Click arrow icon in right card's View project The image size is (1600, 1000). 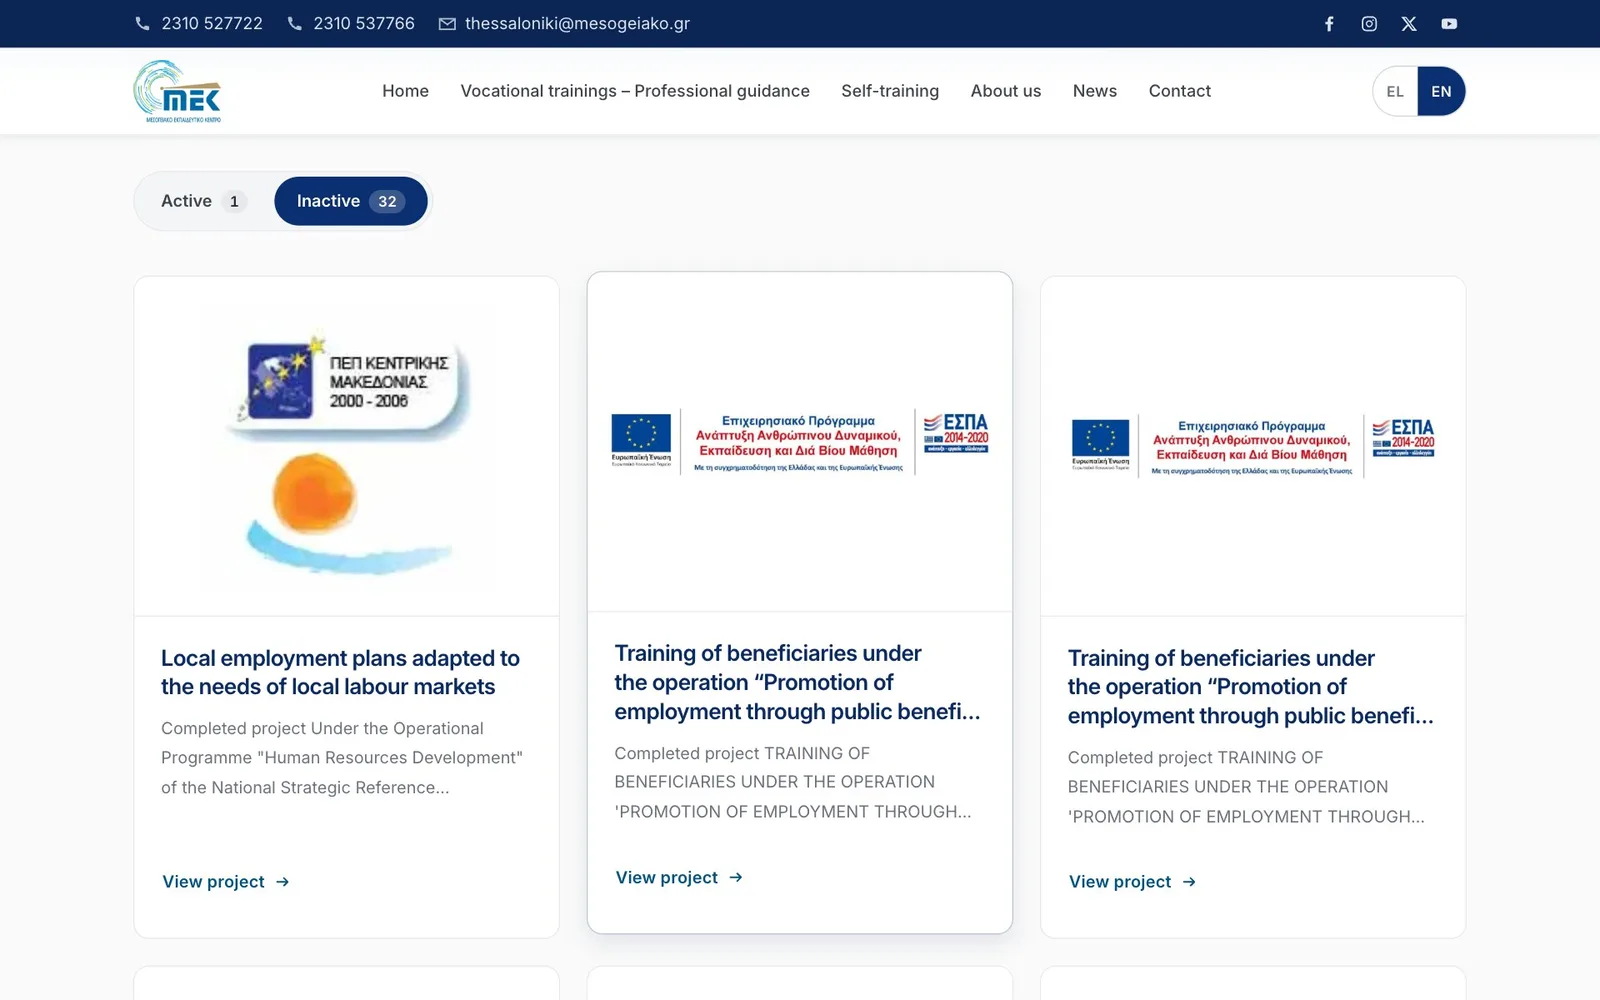click(x=1189, y=882)
